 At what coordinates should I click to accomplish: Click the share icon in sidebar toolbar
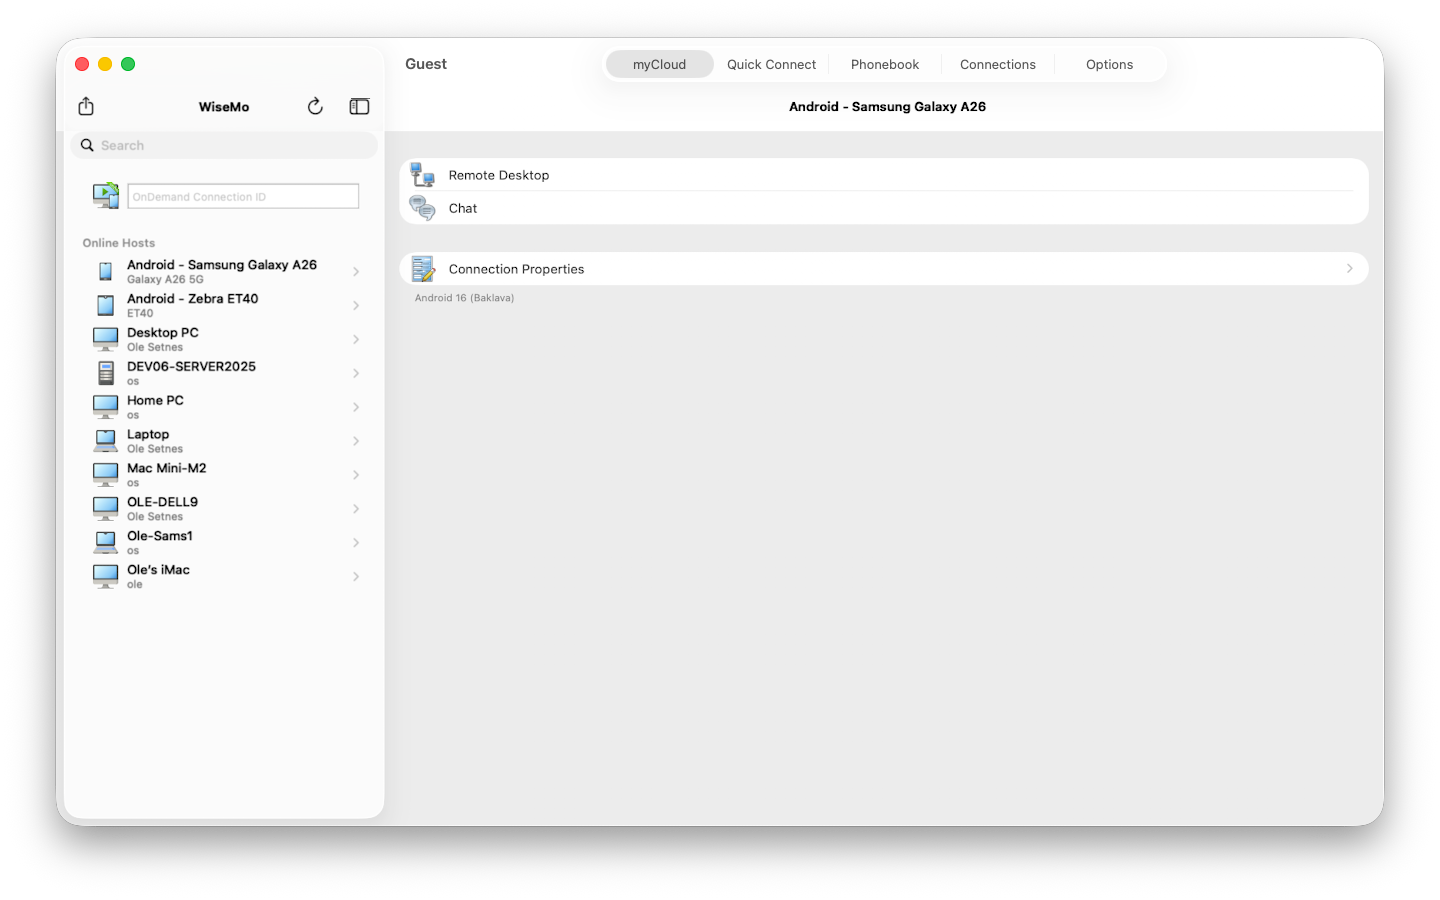click(x=86, y=106)
